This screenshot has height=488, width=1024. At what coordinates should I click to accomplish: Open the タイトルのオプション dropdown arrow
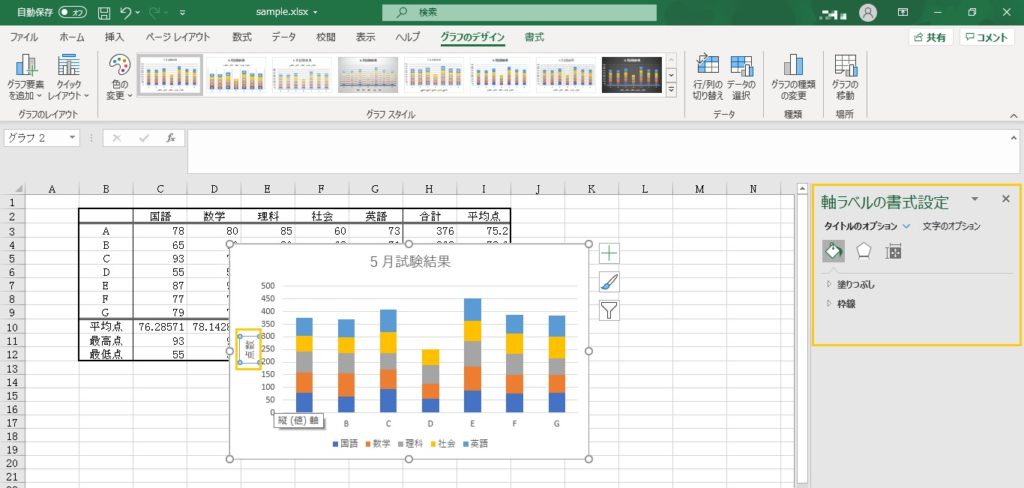pyautogui.click(x=906, y=227)
